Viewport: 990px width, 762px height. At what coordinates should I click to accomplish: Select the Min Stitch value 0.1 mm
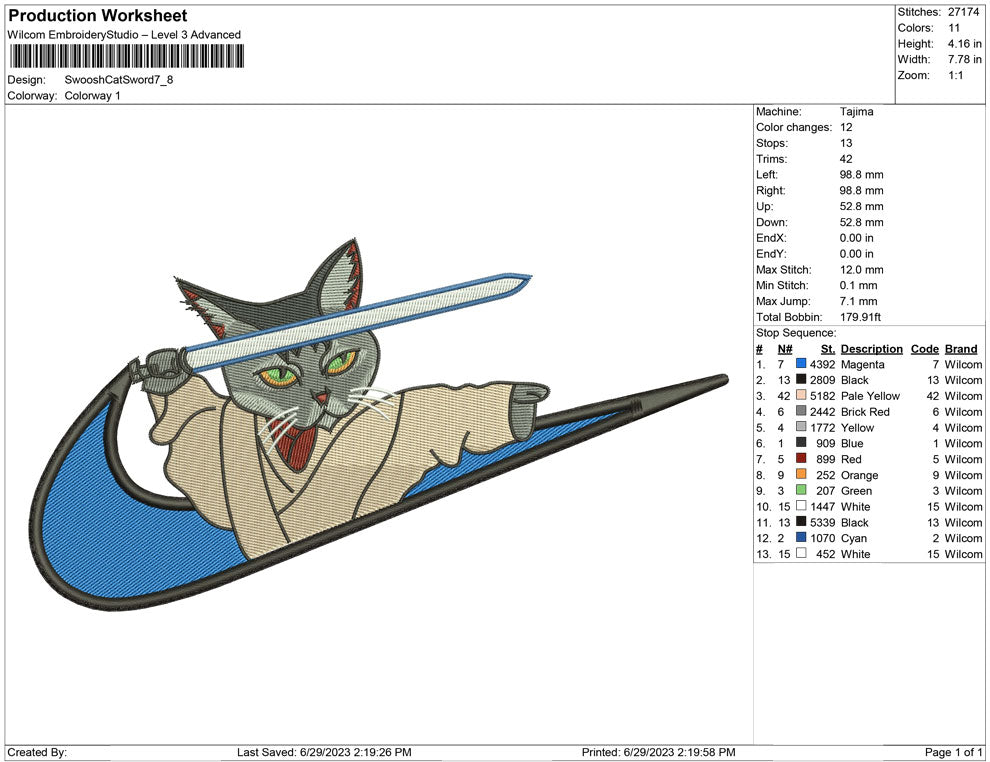point(858,285)
